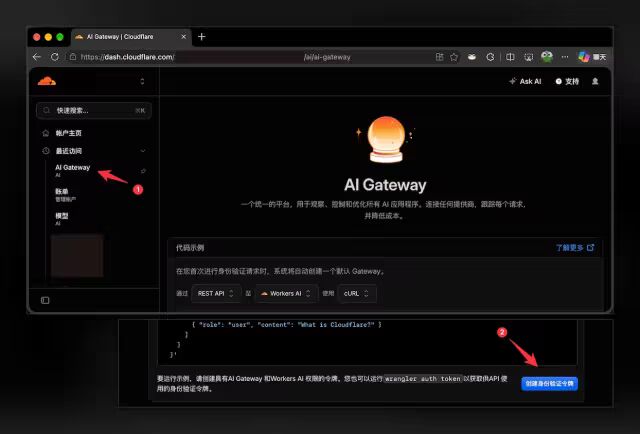Click the wrangler auth token code snippet
640x434 pixels.
423,378
